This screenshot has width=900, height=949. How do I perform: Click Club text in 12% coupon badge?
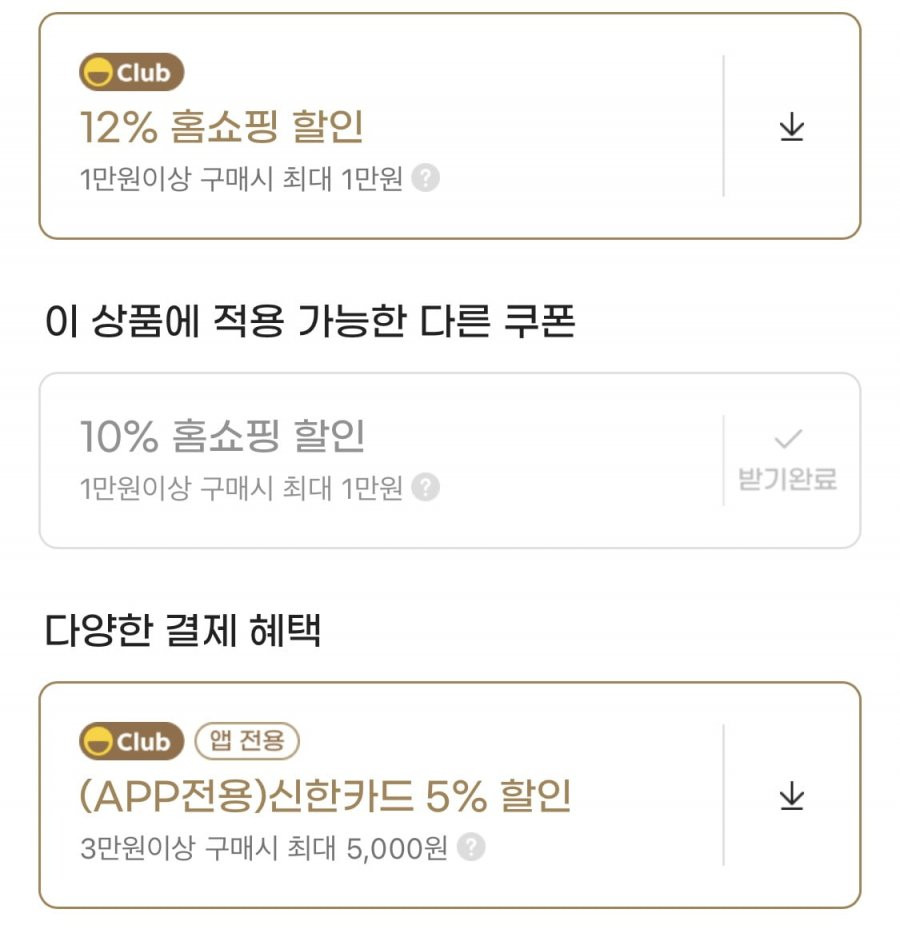point(143,73)
